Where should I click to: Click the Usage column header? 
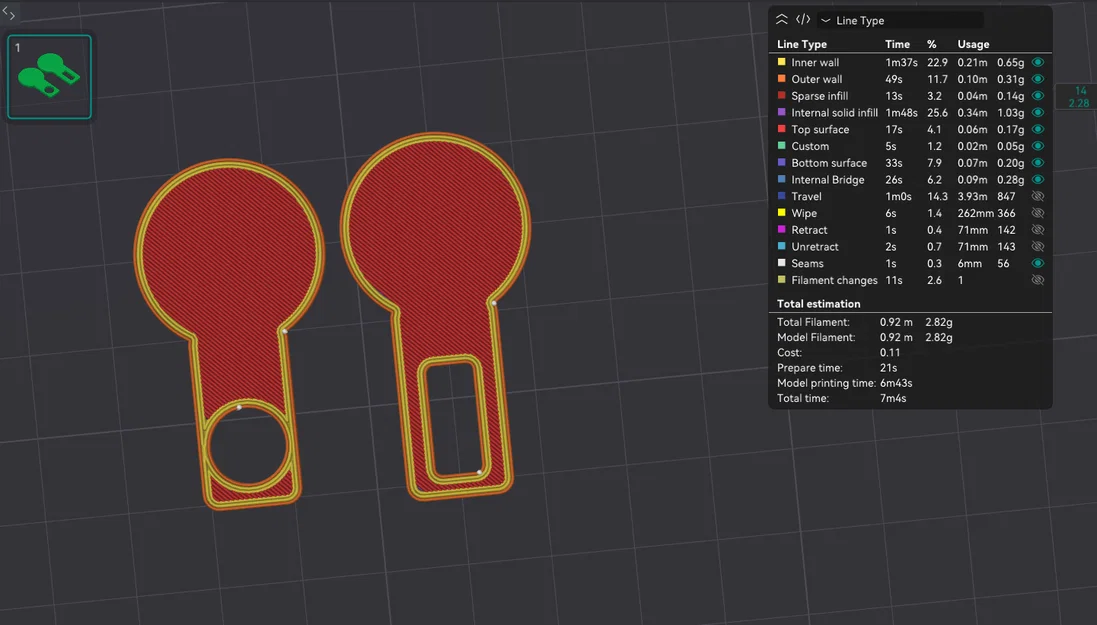coord(973,44)
